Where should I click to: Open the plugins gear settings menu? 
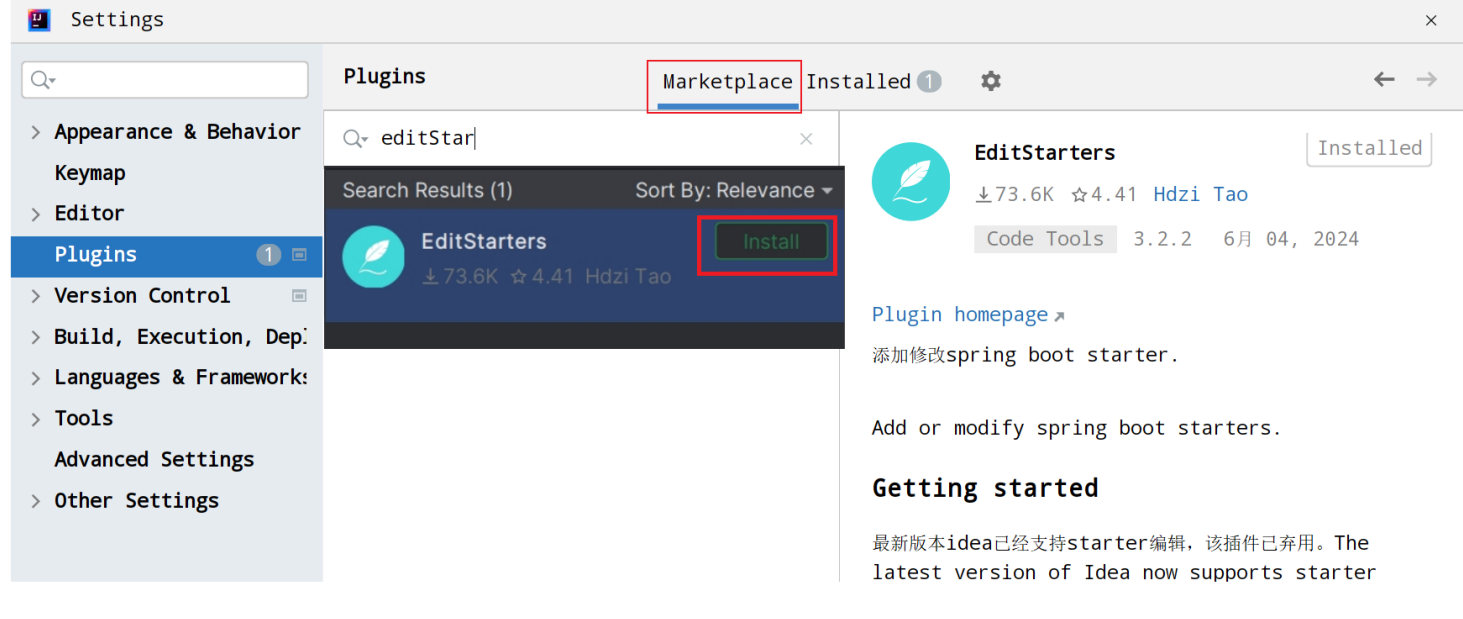click(990, 81)
